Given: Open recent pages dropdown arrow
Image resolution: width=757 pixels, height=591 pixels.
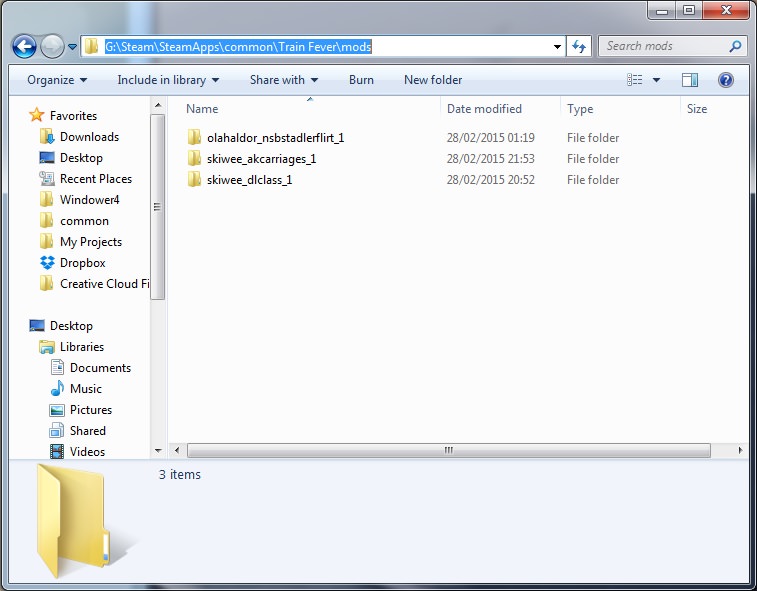Looking at the screenshot, I should [x=72, y=47].
